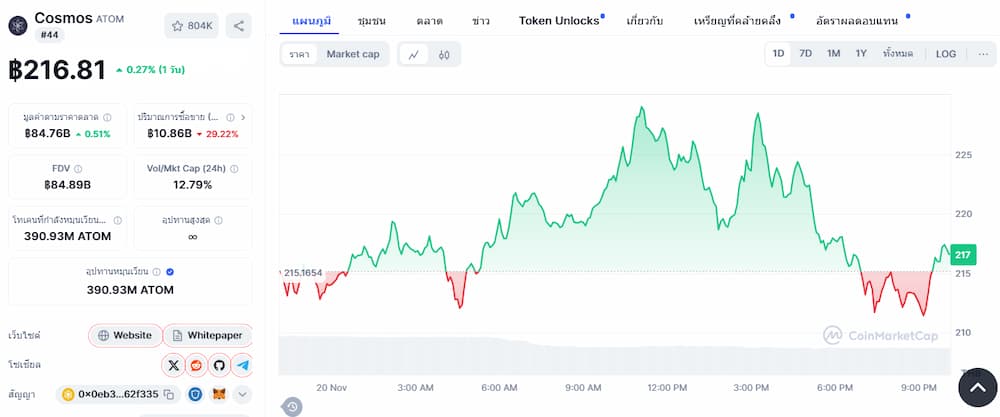Expand volume details arrow chevron
Viewport: 1000px width, 417px height.
[243, 117]
